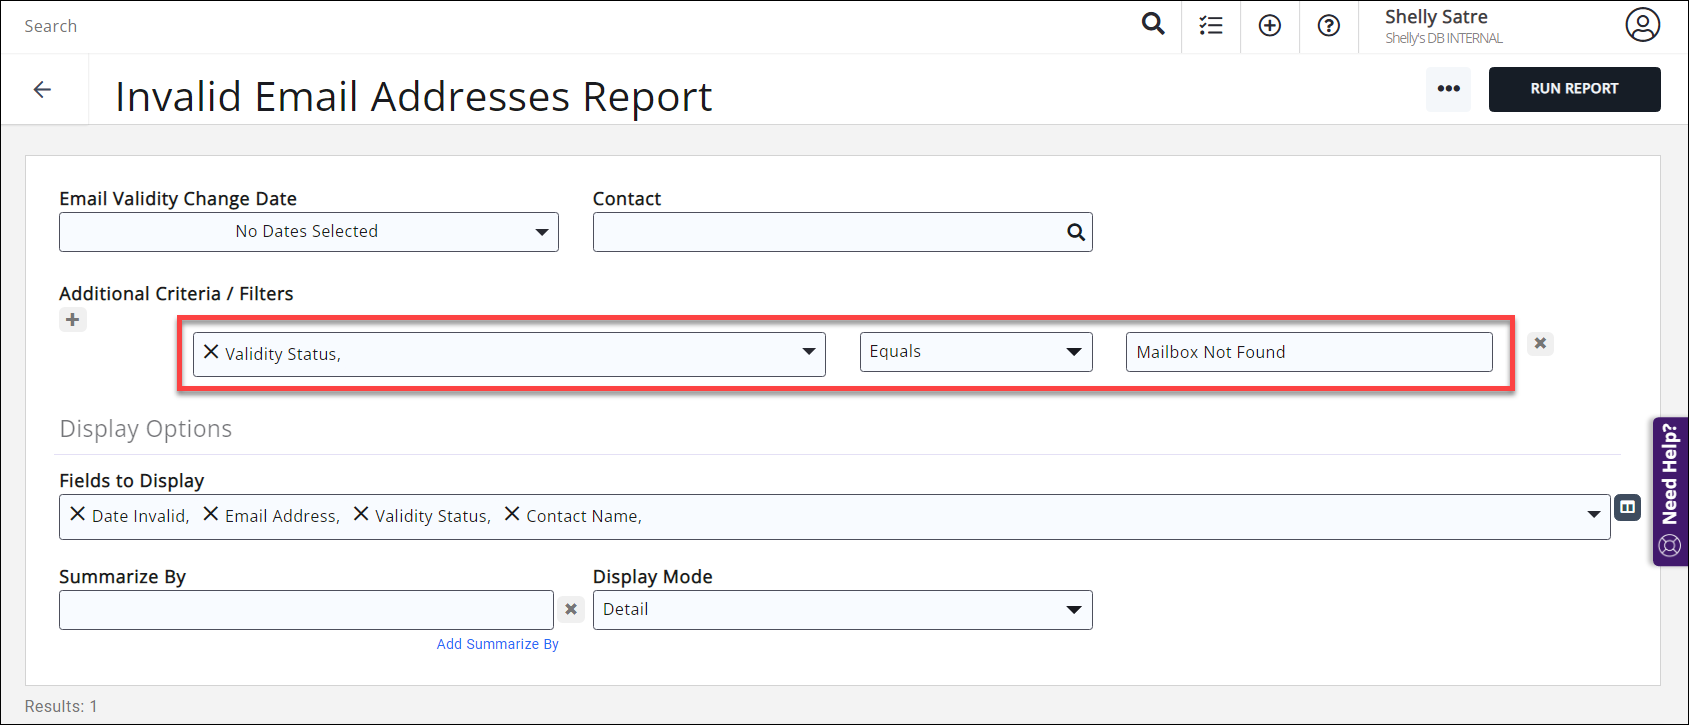Click the Add Summarize By link

point(497,644)
